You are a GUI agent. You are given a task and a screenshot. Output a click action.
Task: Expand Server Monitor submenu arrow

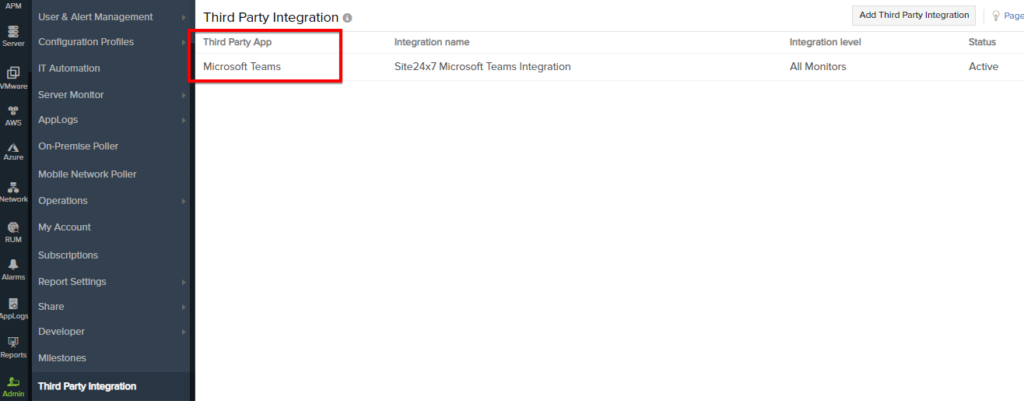tap(184, 95)
